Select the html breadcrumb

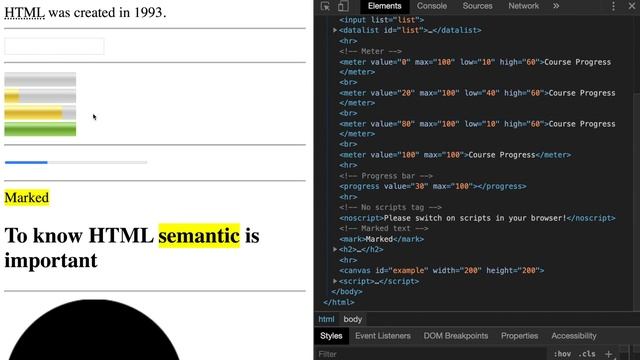pyautogui.click(x=326, y=319)
